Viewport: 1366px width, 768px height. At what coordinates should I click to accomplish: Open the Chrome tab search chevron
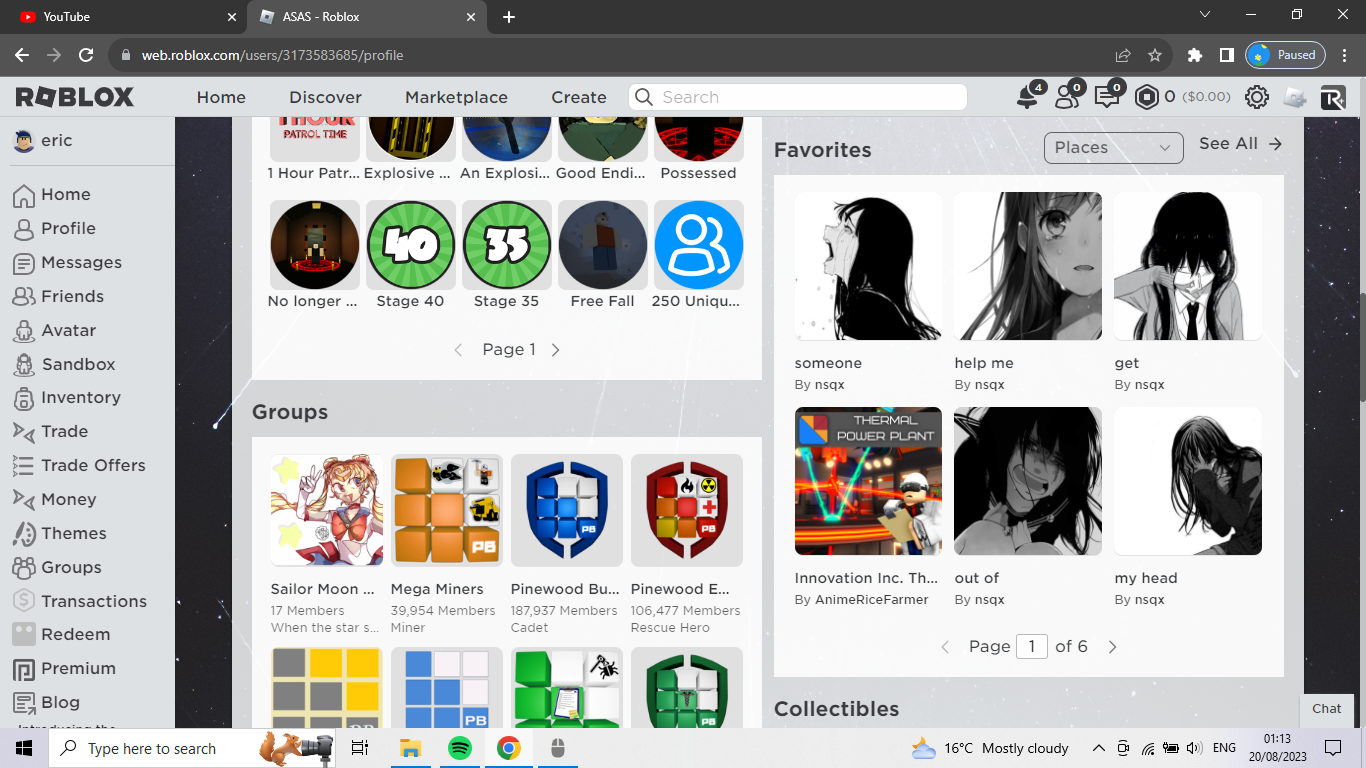coord(1205,15)
